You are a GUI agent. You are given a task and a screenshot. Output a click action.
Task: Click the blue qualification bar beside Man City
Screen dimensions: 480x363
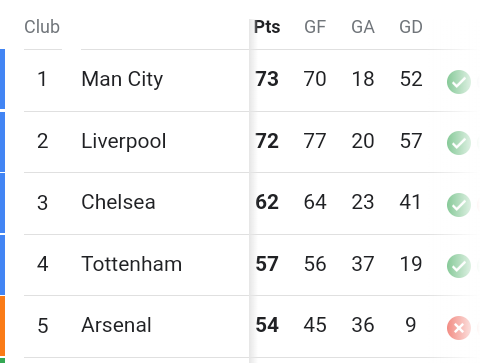tap(2, 79)
